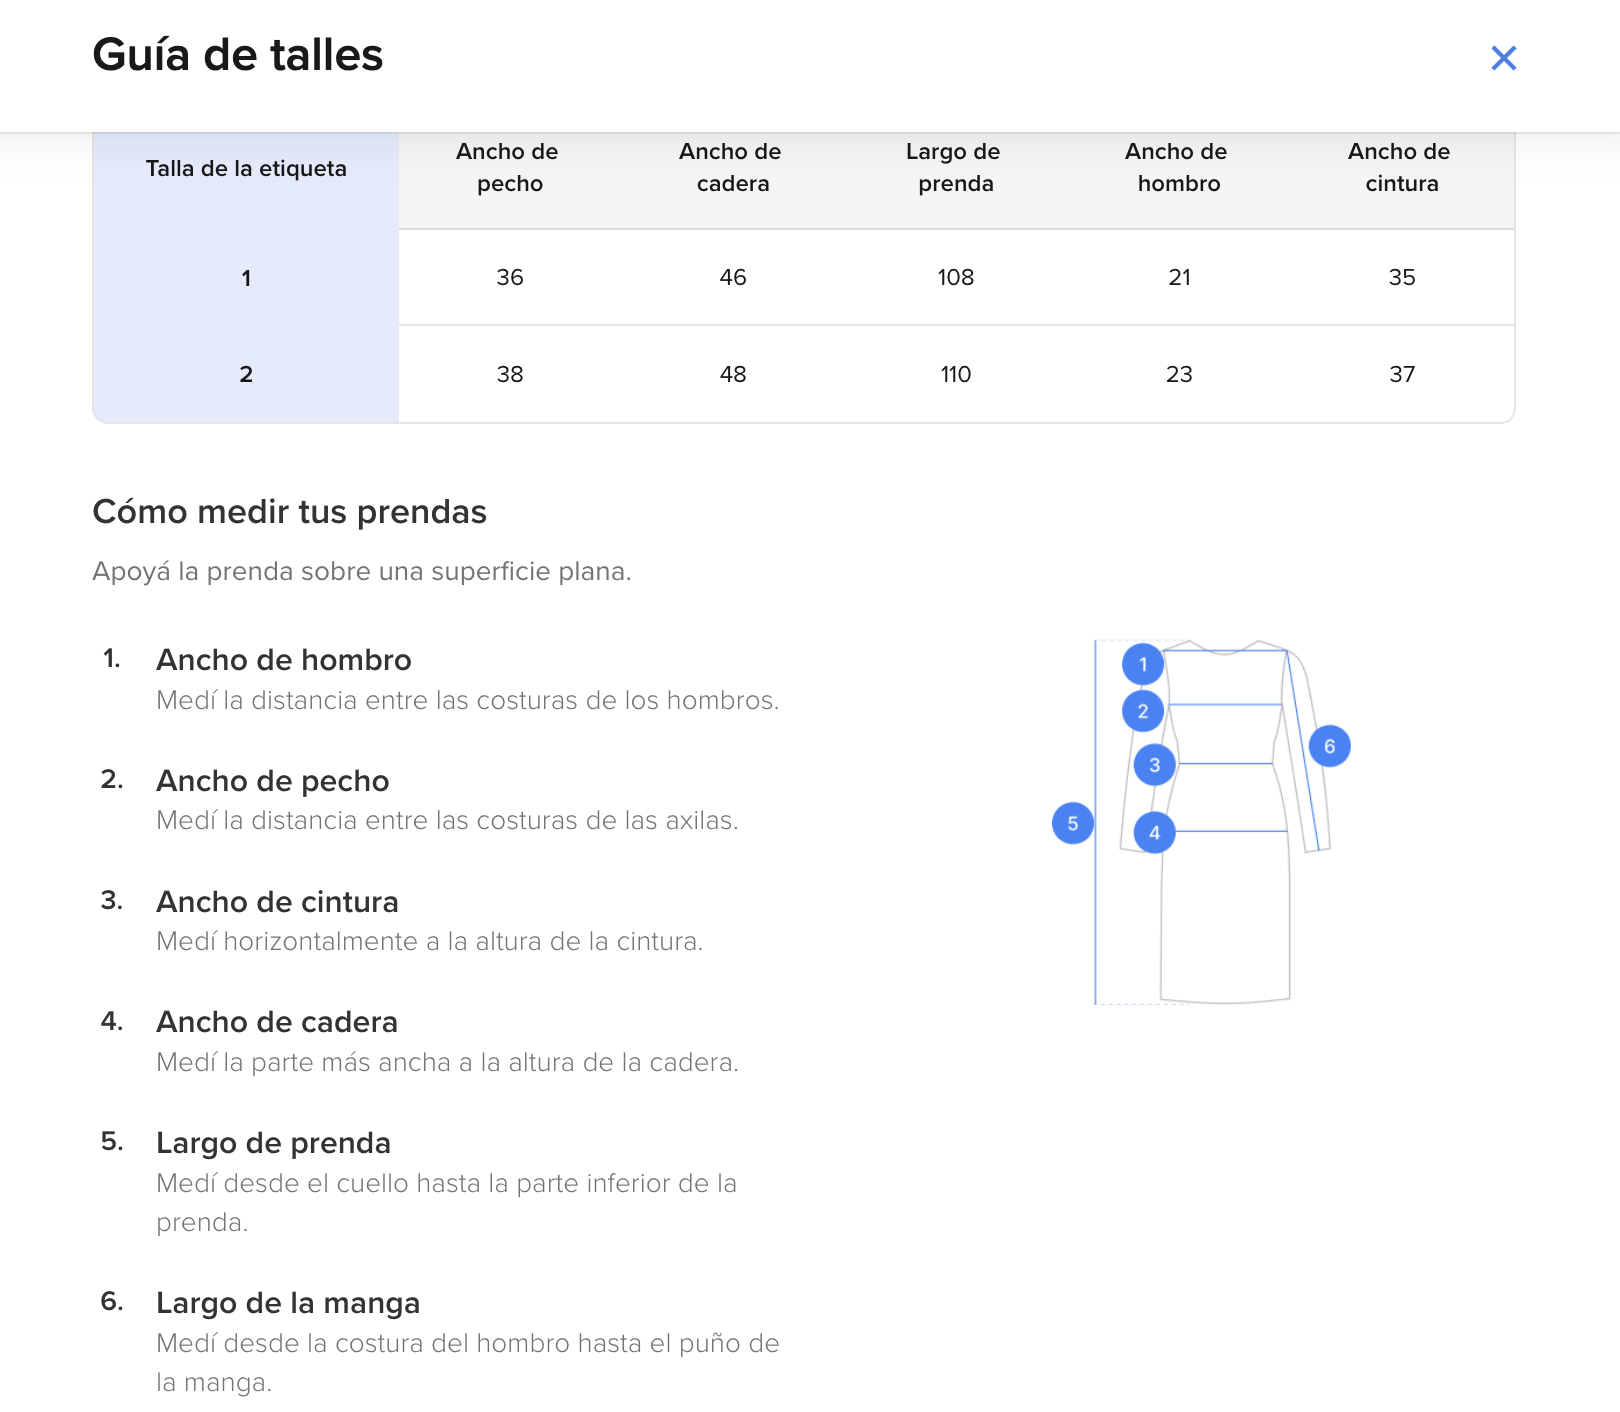The width and height of the screenshot is (1620, 1412).
Task: Click the Talla de la etiqueta header
Action: (x=246, y=169)
